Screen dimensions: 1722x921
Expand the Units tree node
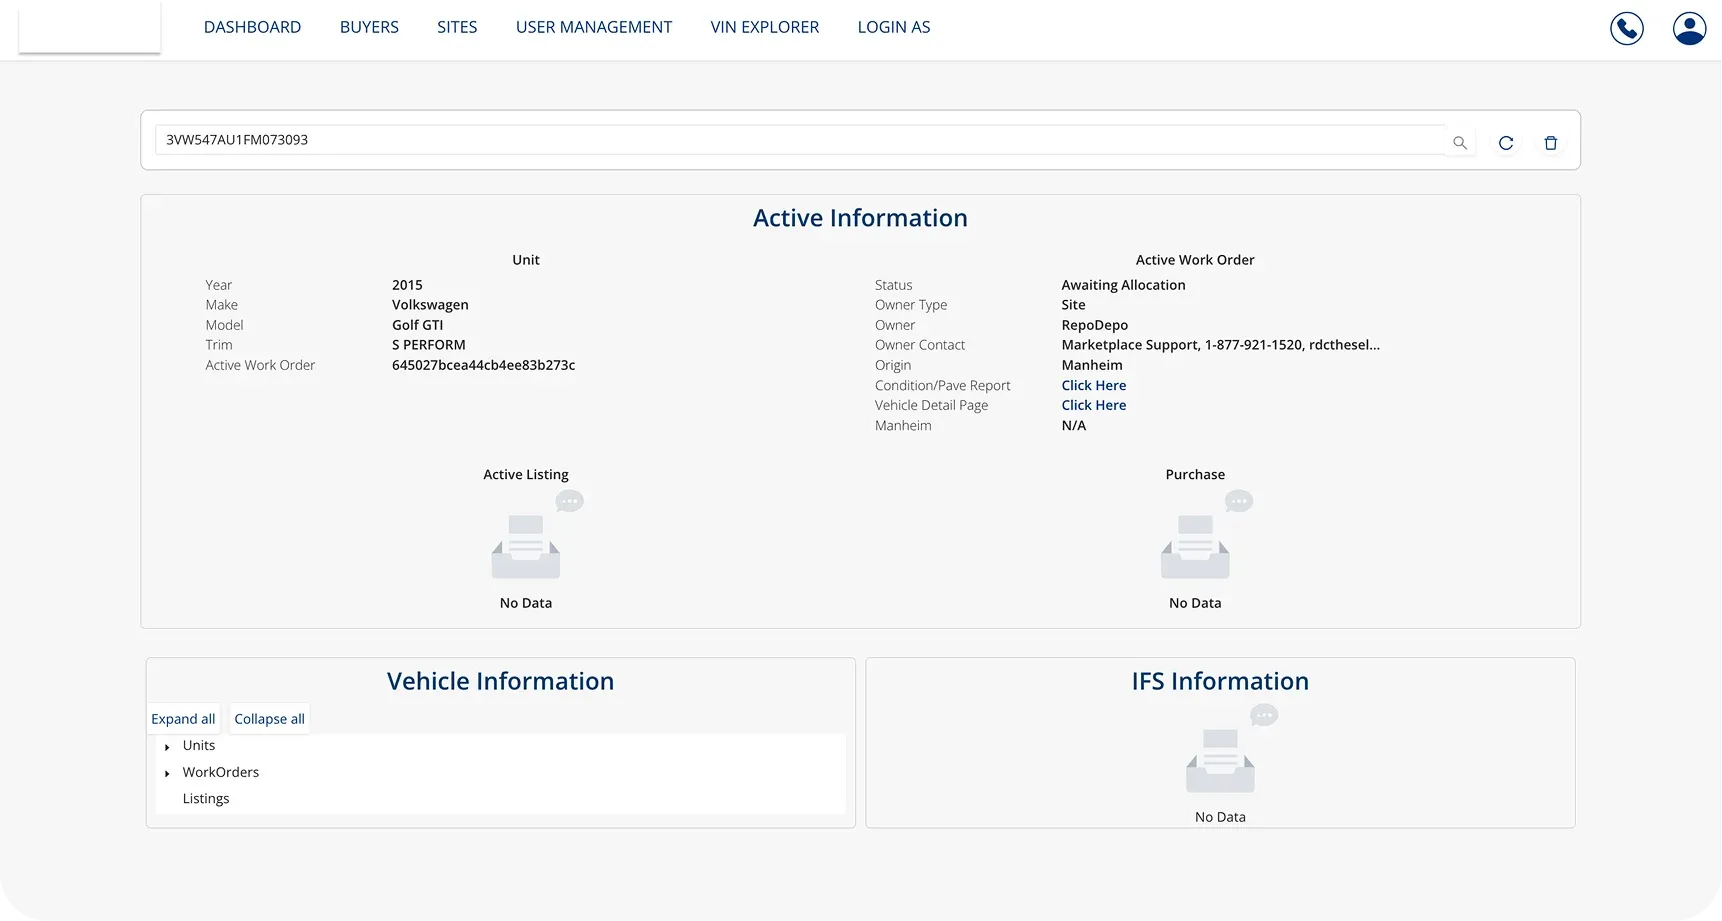(x=167, y=747)
